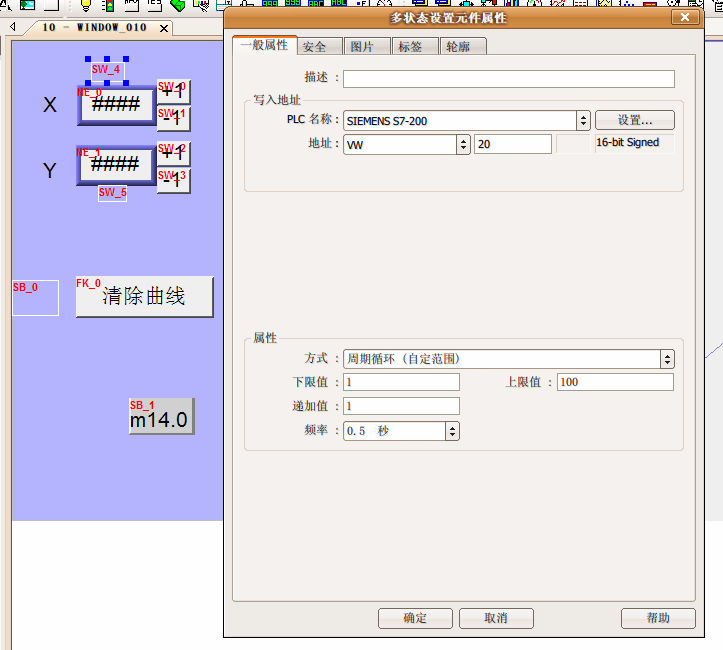723x650 pixels.
Task: Click the tab scroll left arrow
Action: [13, 27]
